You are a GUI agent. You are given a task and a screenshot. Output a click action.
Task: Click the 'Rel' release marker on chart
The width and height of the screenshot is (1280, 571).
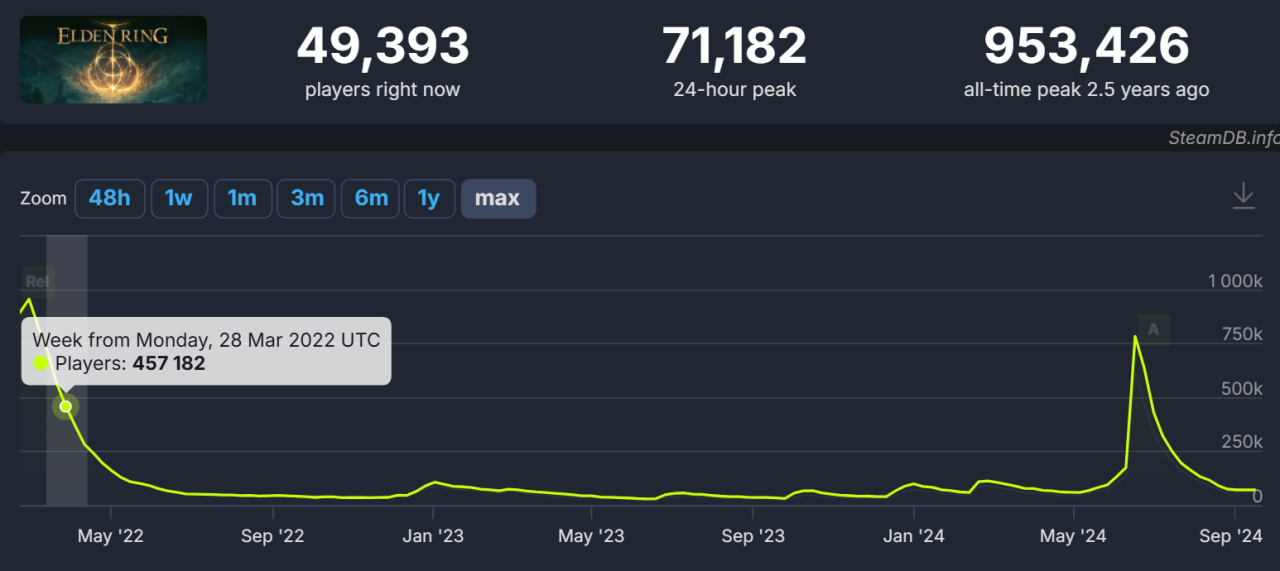(x=36, y=282)
